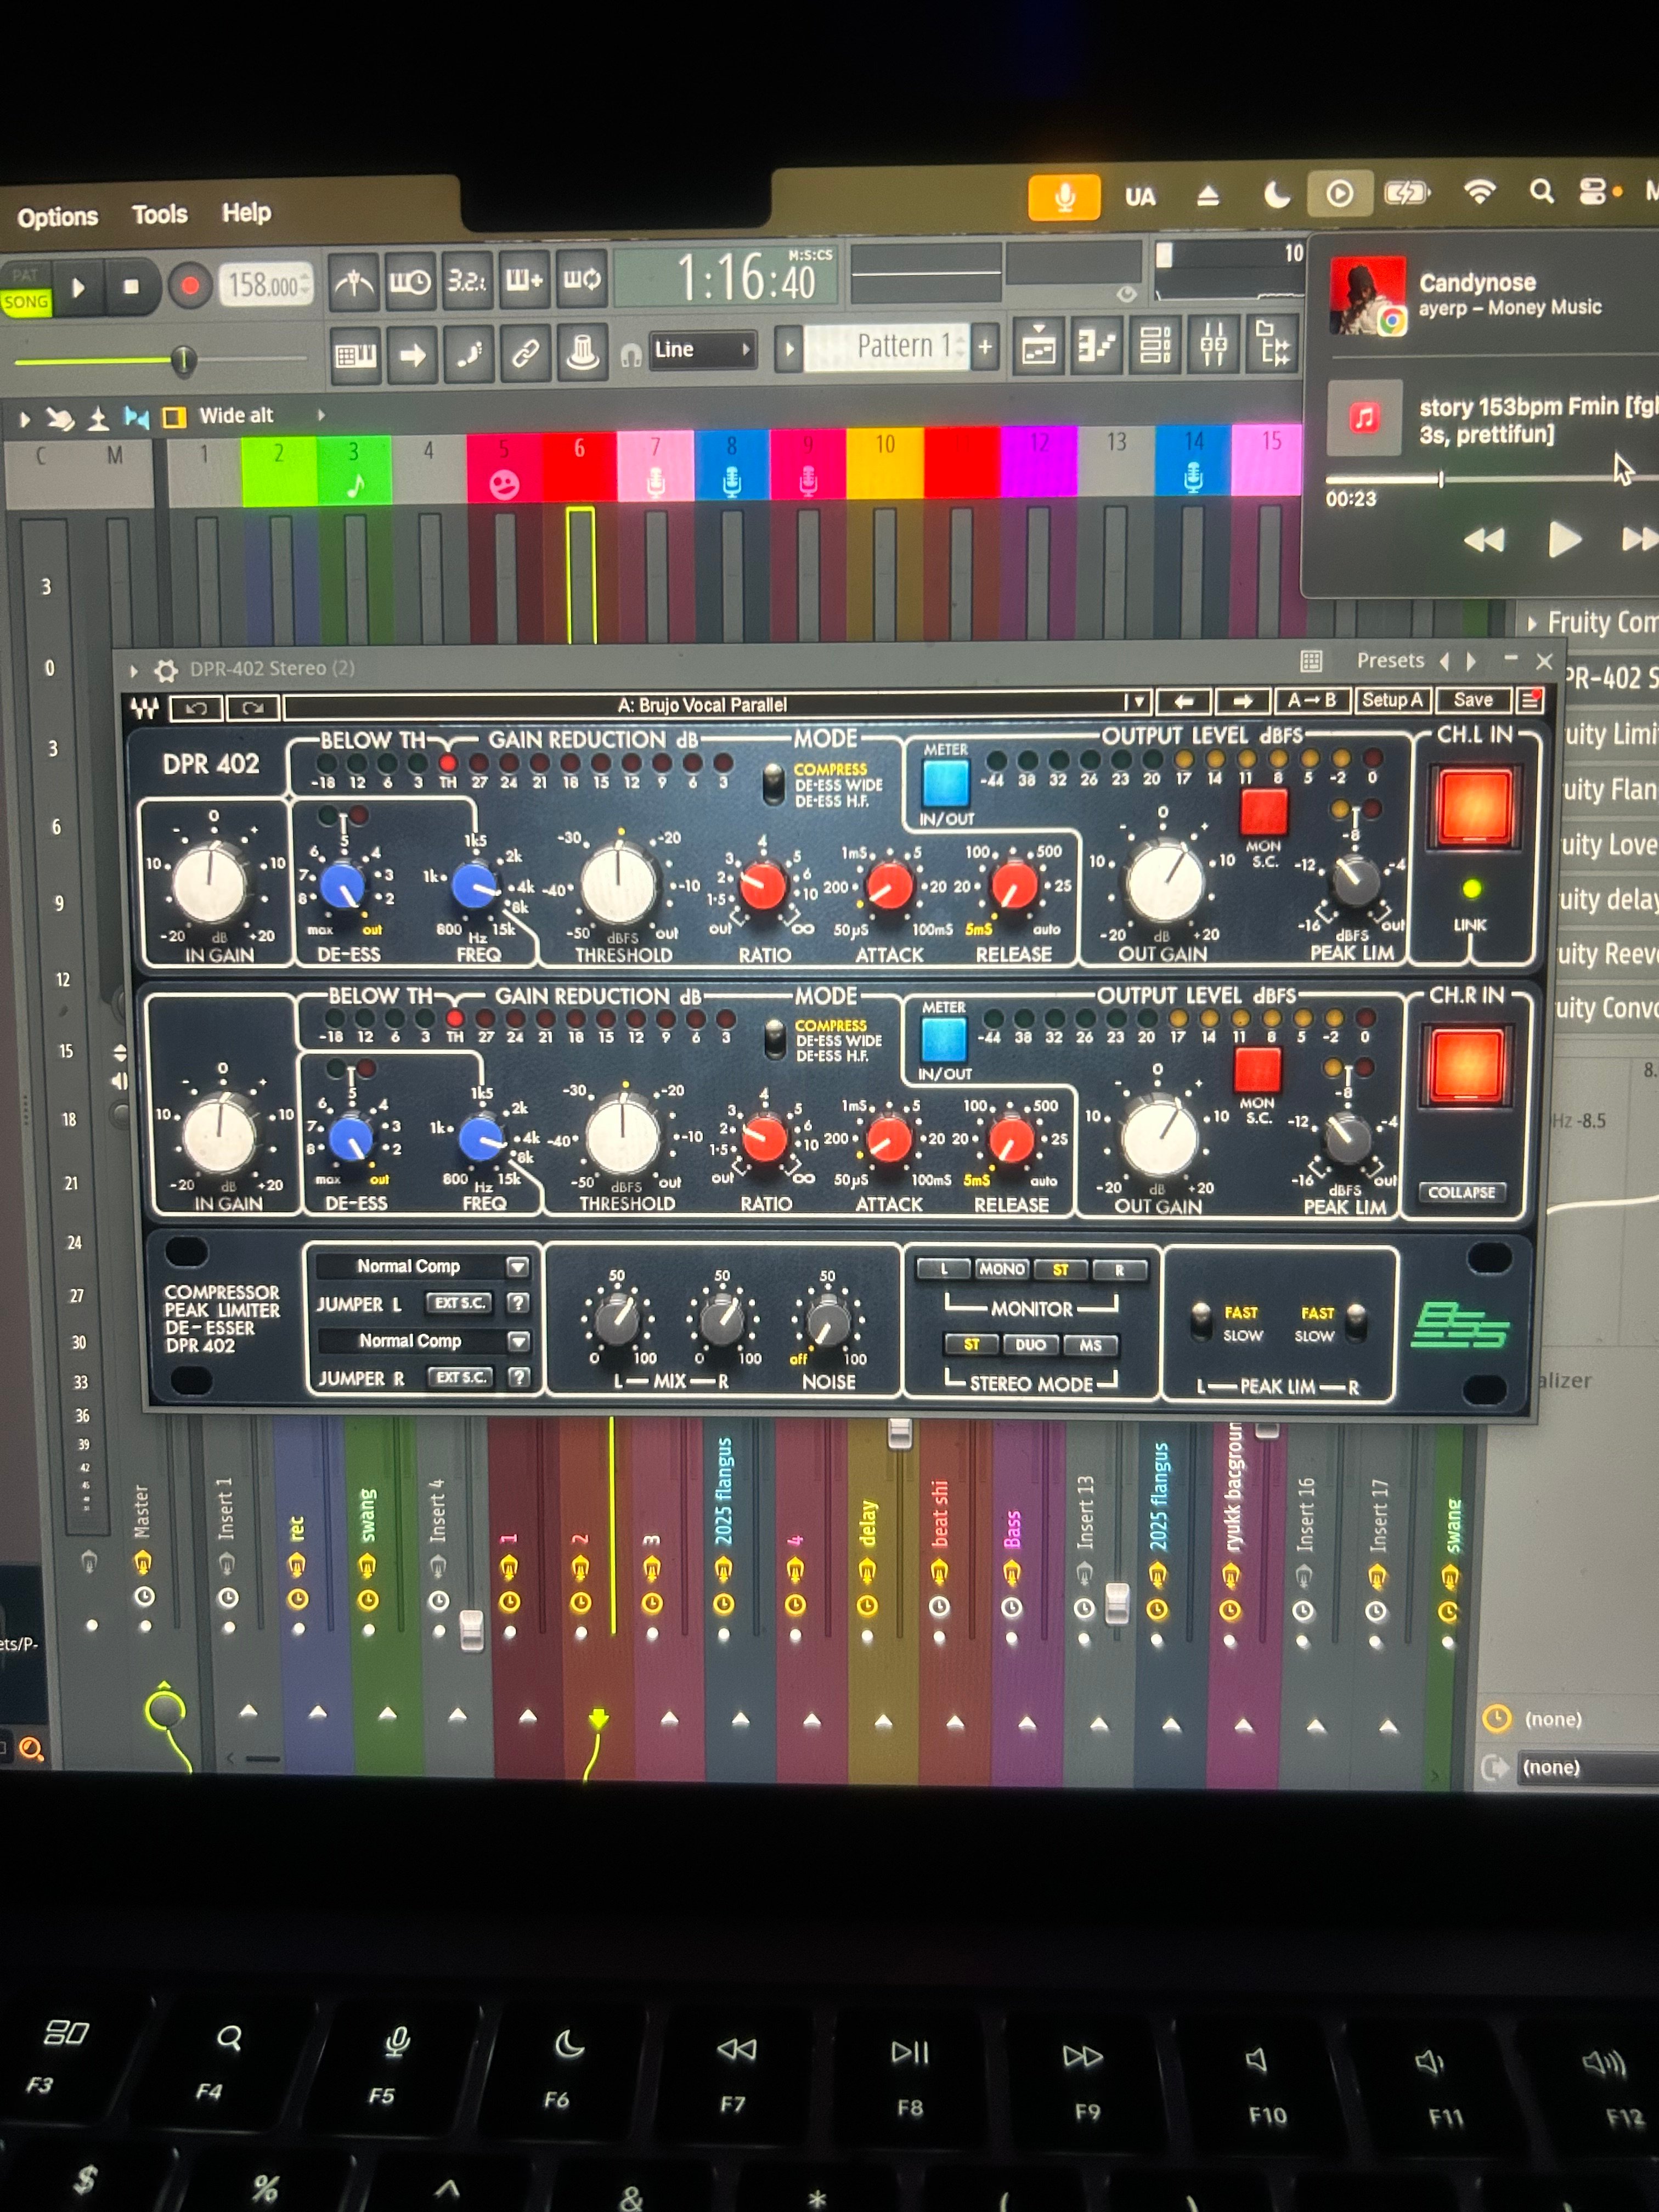Click the COLLAPSE button
The image size is (1659, 2212).
1461,1192
